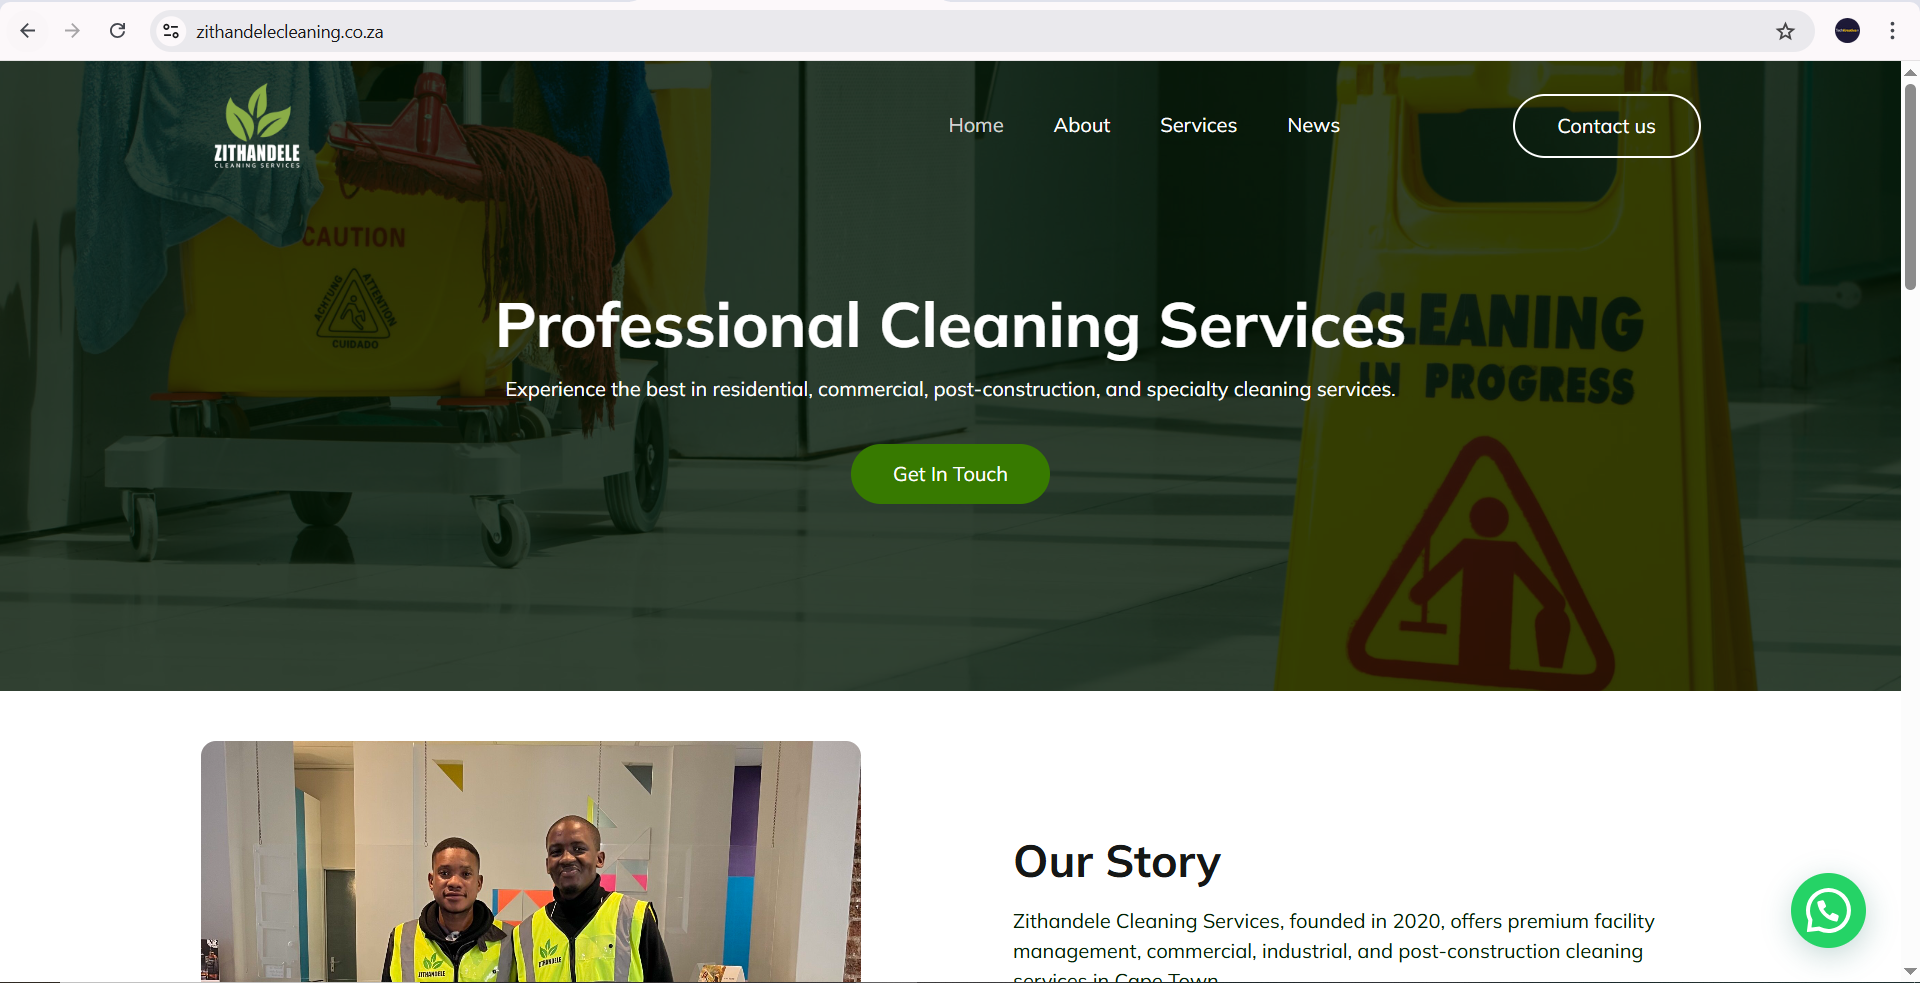
Task: Click the browser forward arrow
Action: pyautogui.click(x=72, y=31)
